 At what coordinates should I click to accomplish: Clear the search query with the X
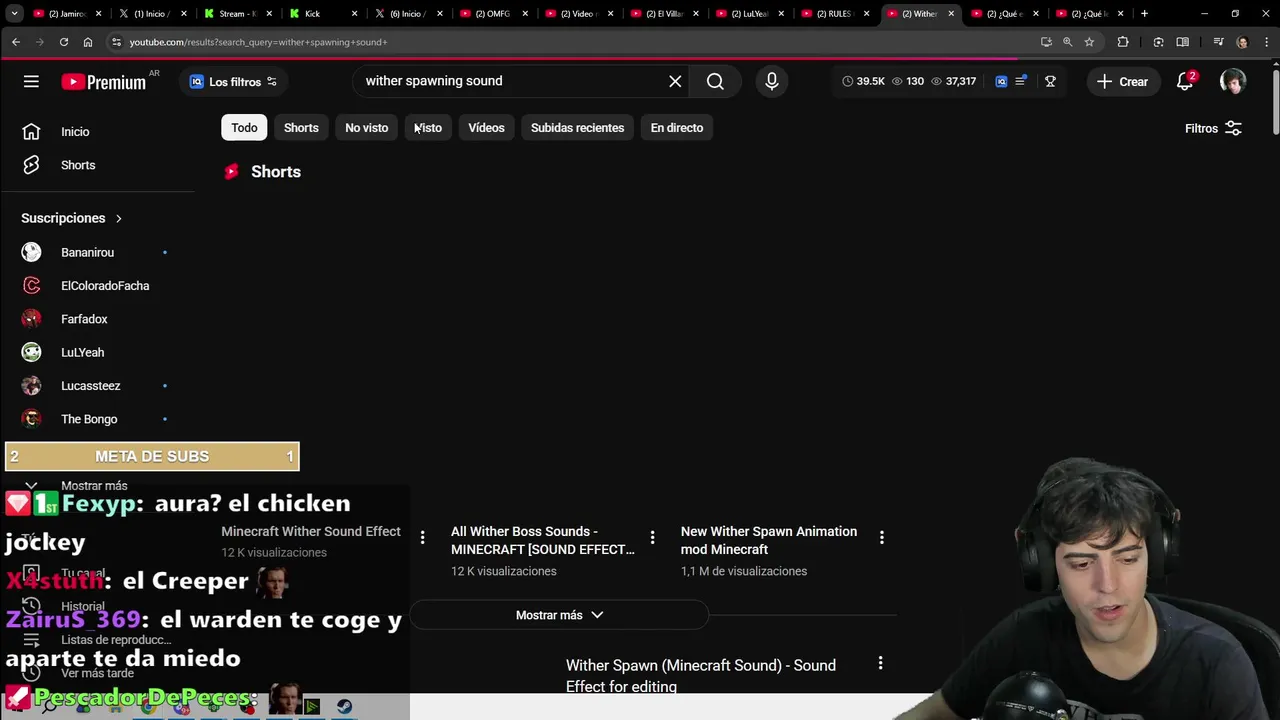coord(675,81)
